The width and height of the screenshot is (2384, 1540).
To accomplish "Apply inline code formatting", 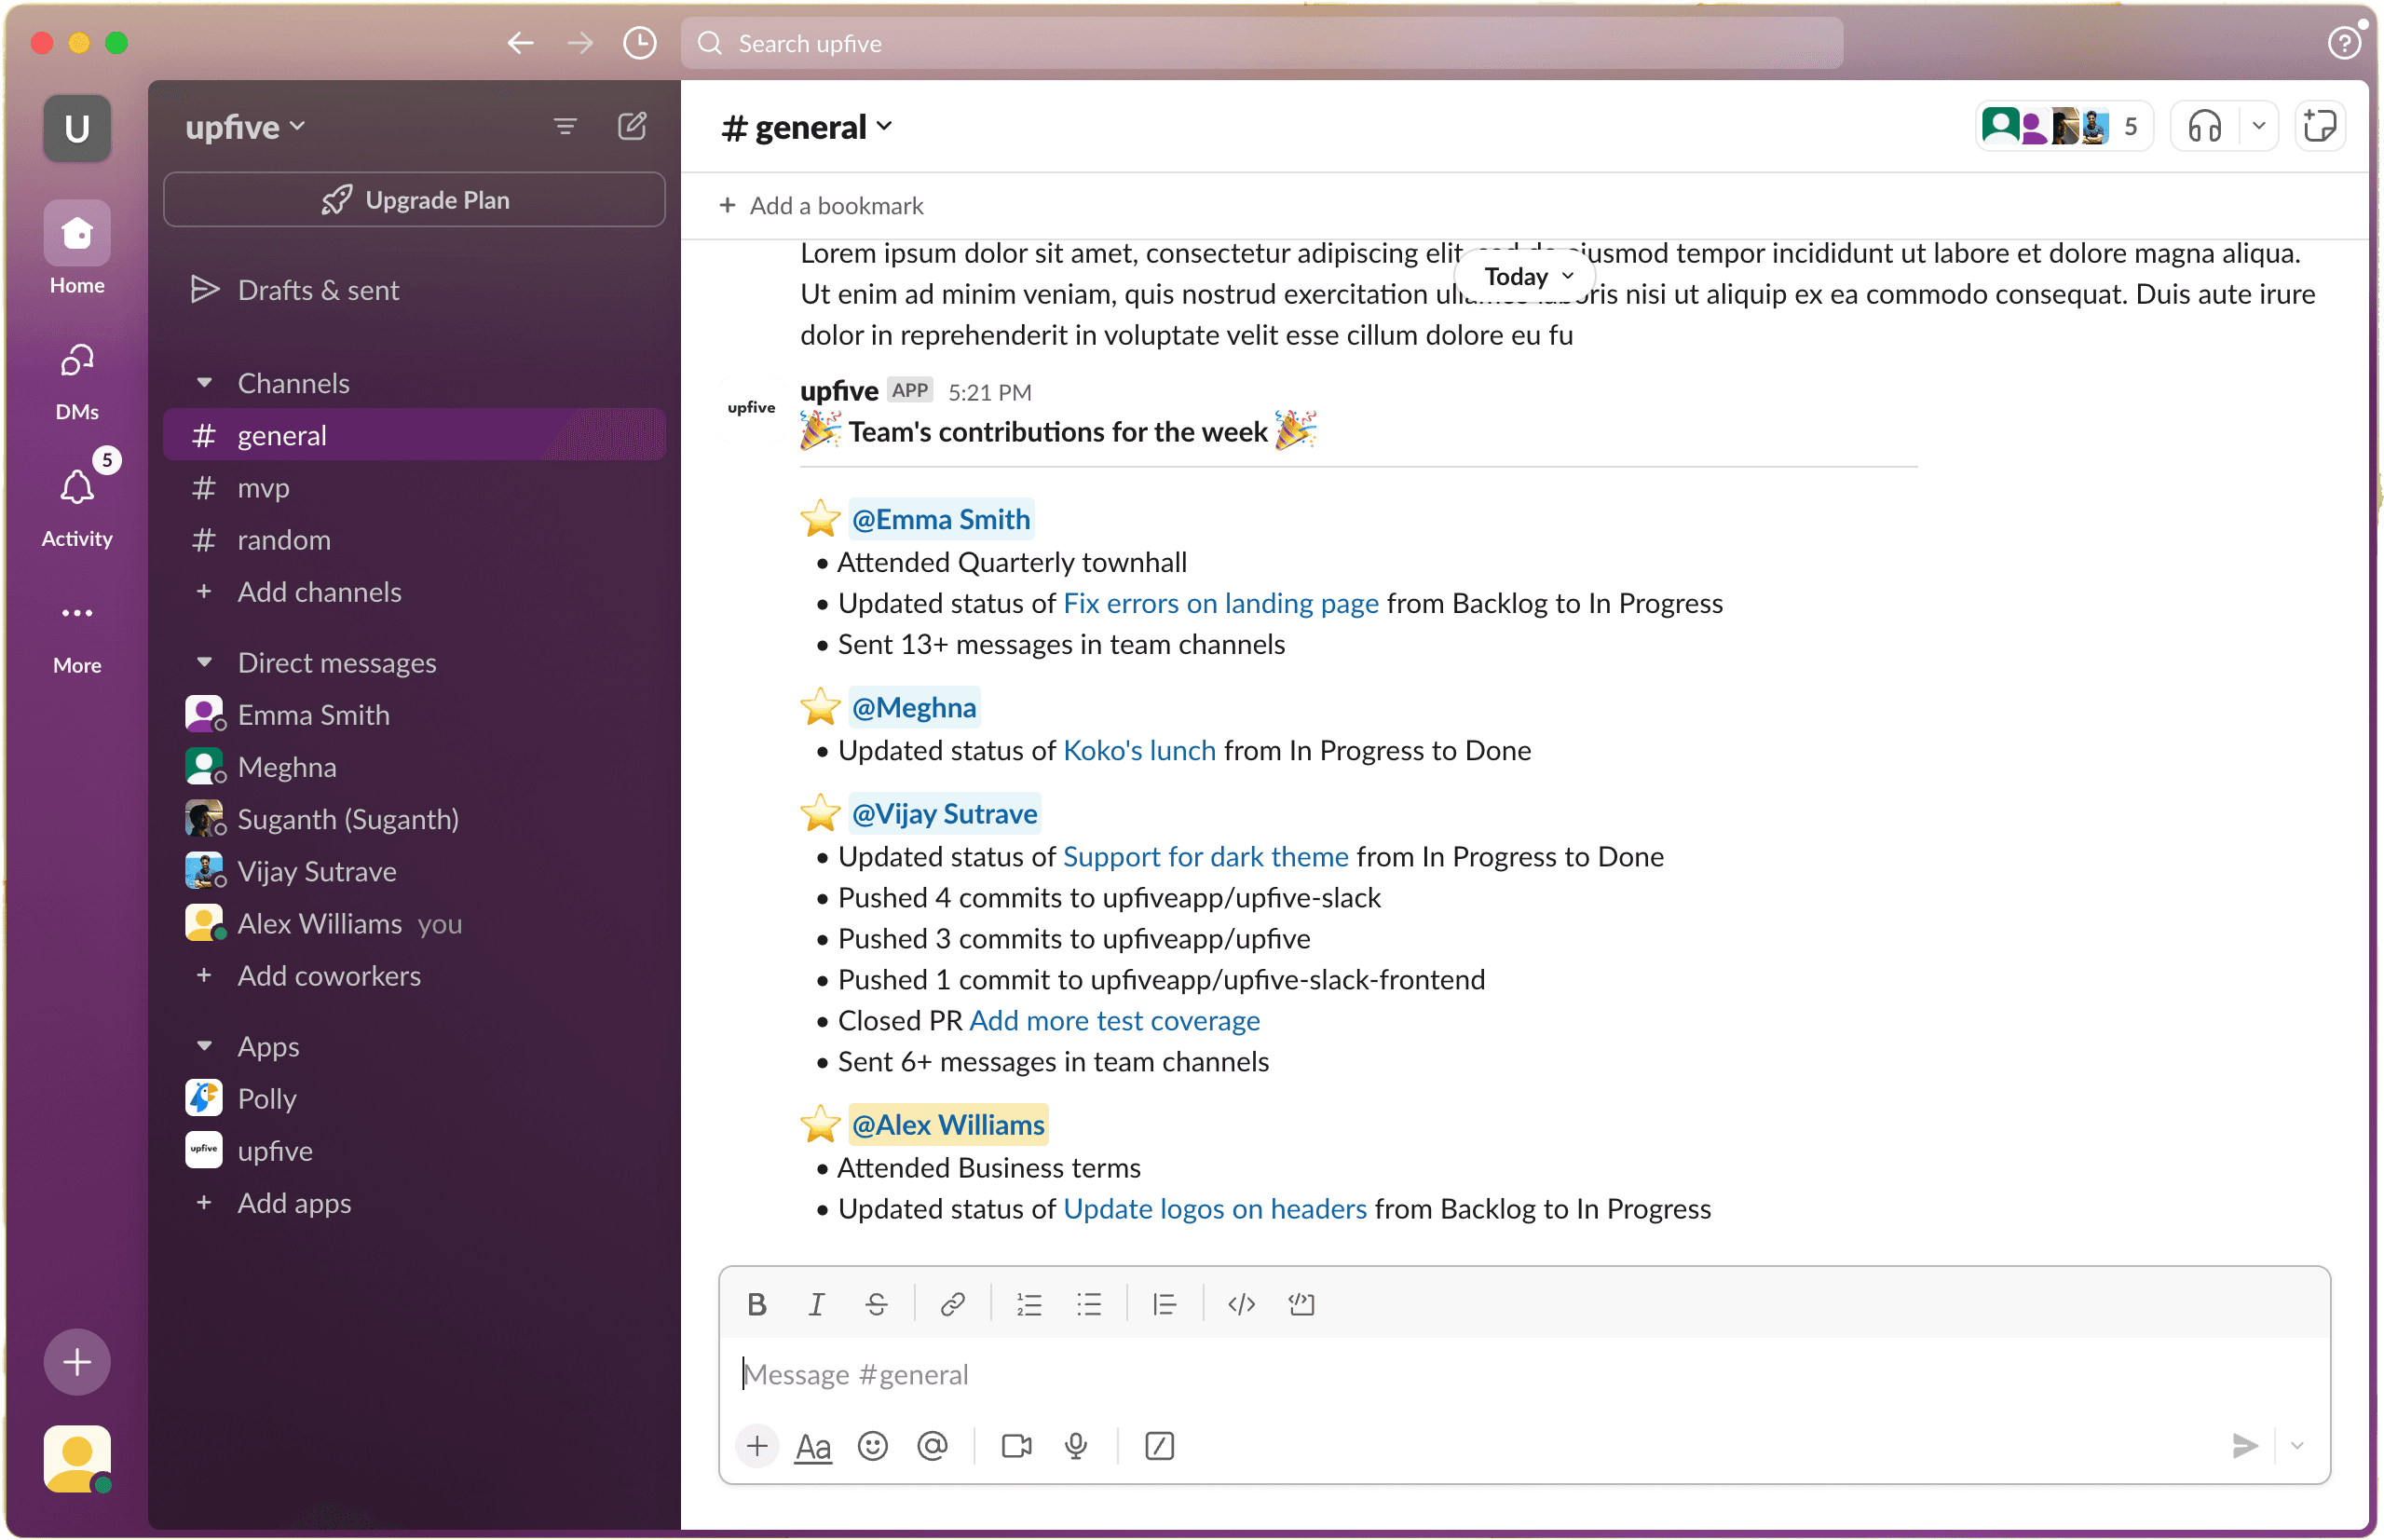I will (1241, 1304).
